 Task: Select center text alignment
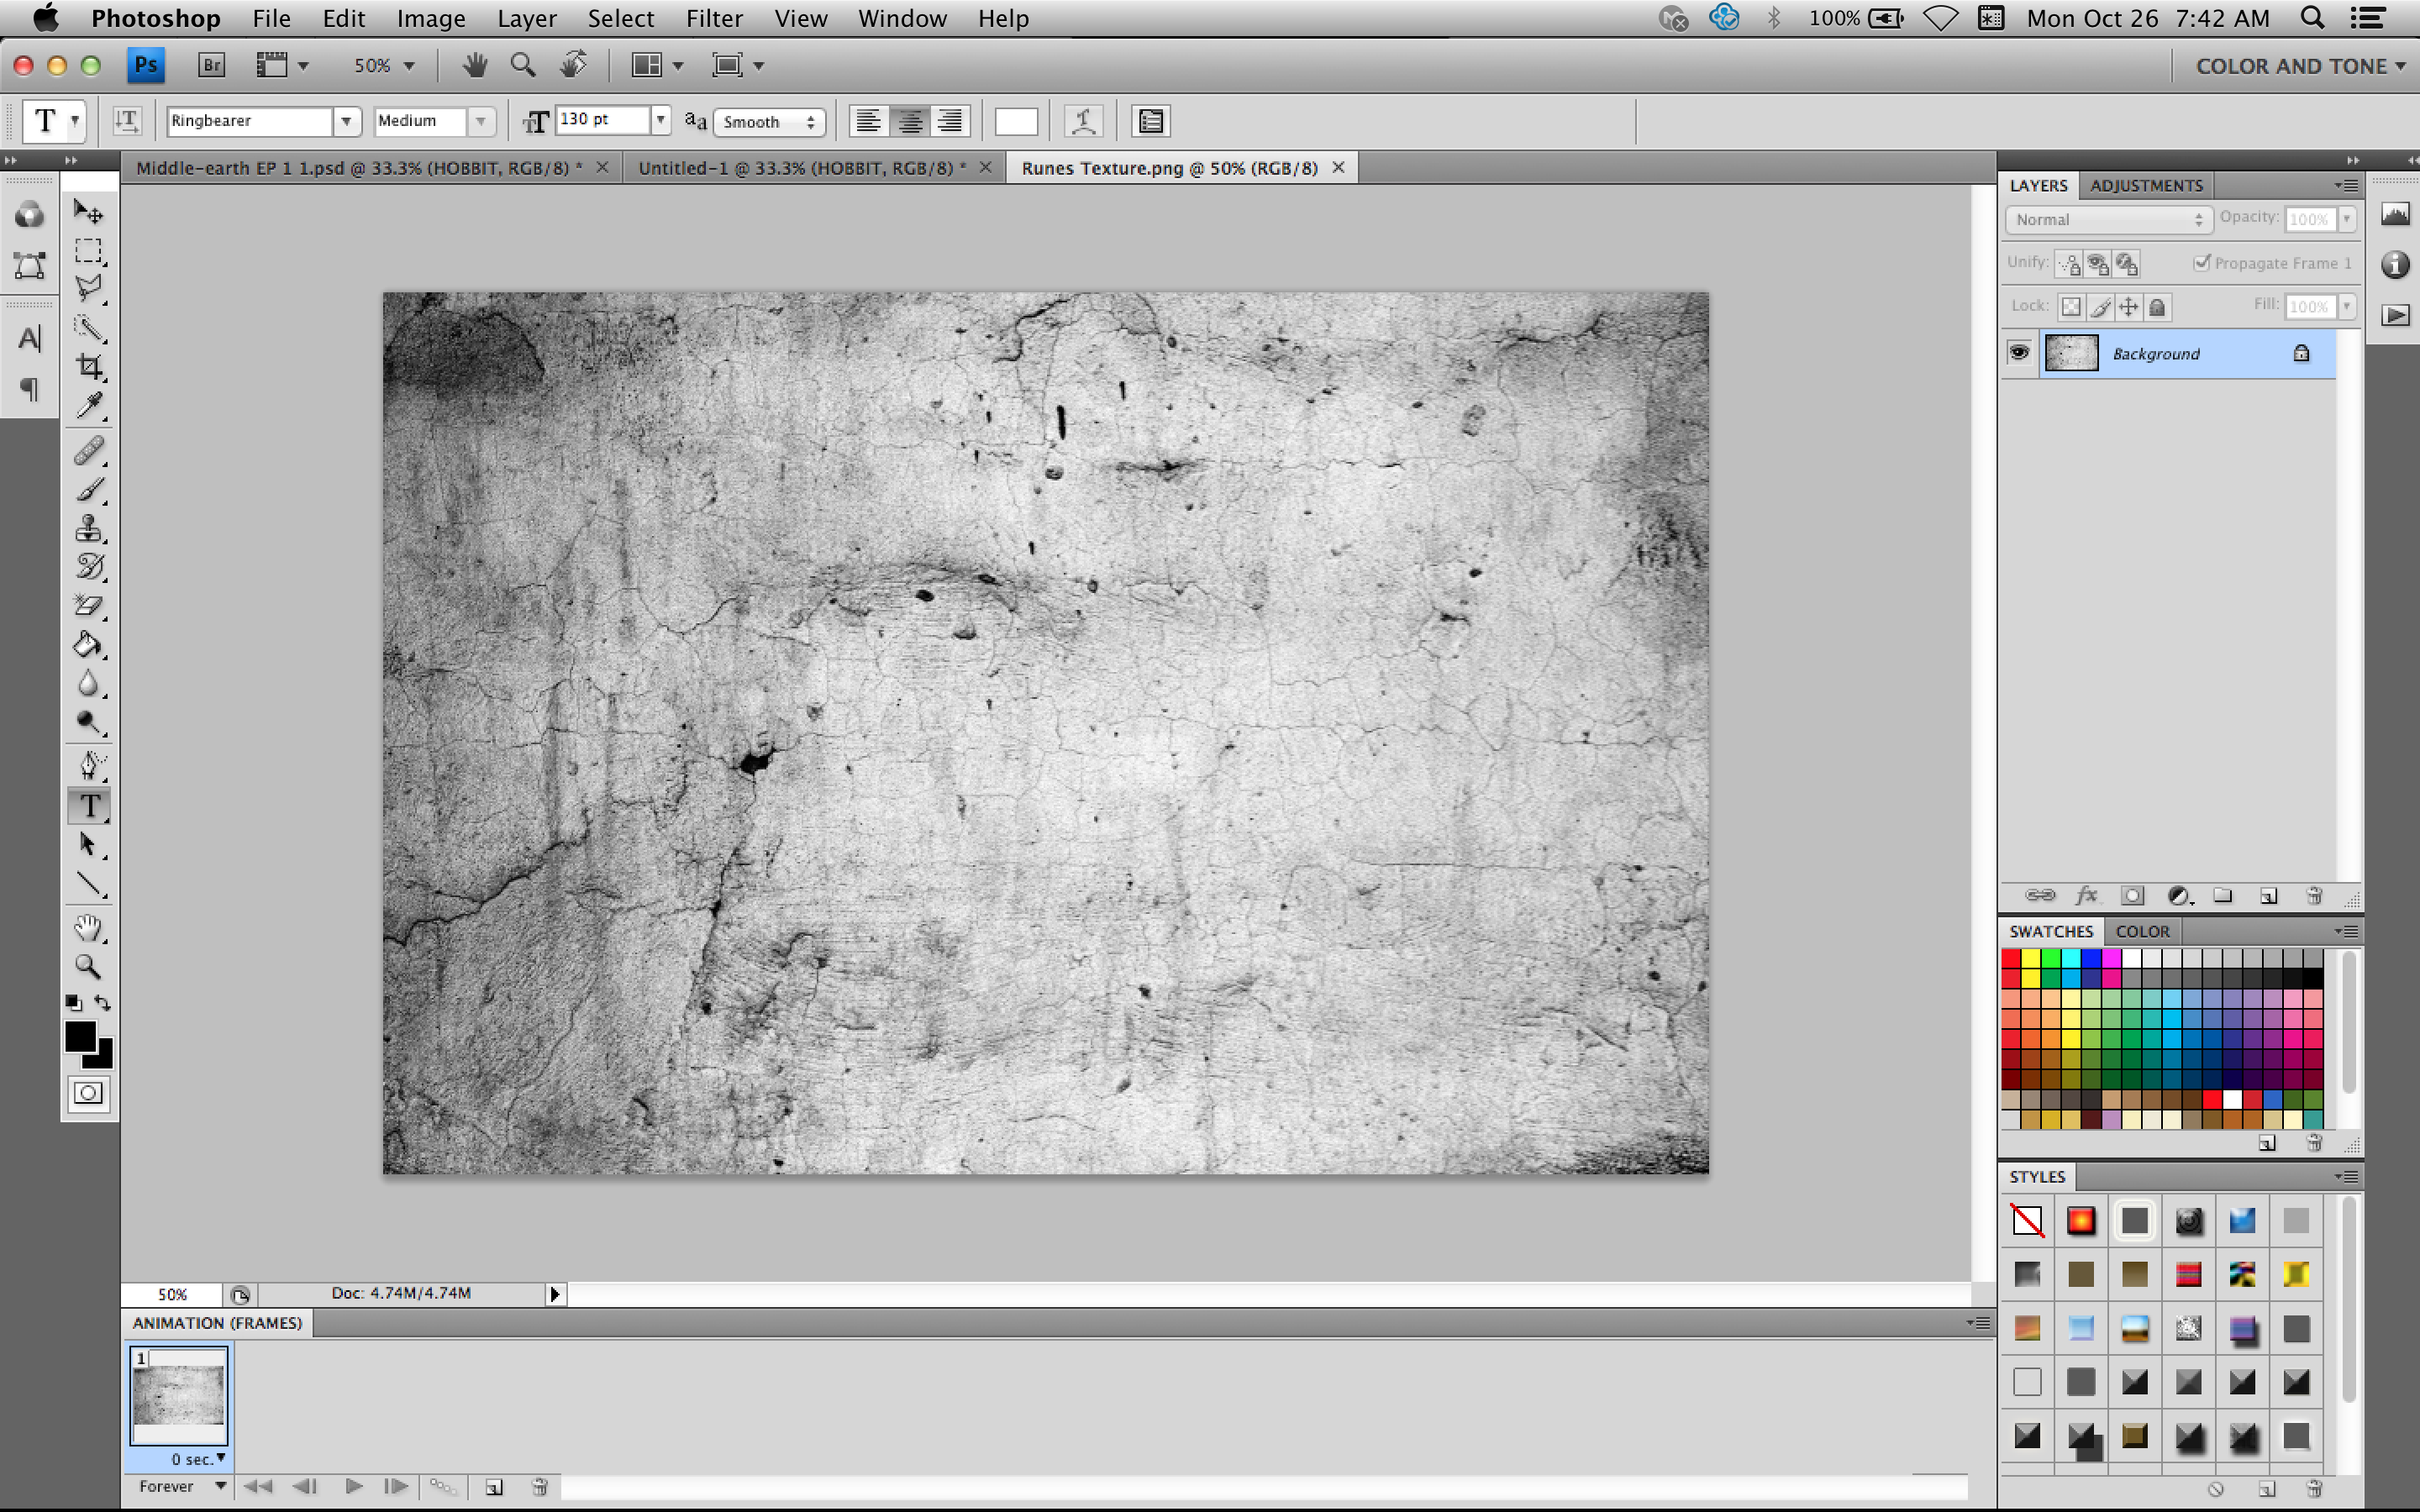pyautogui.click(x=909, y=120)
